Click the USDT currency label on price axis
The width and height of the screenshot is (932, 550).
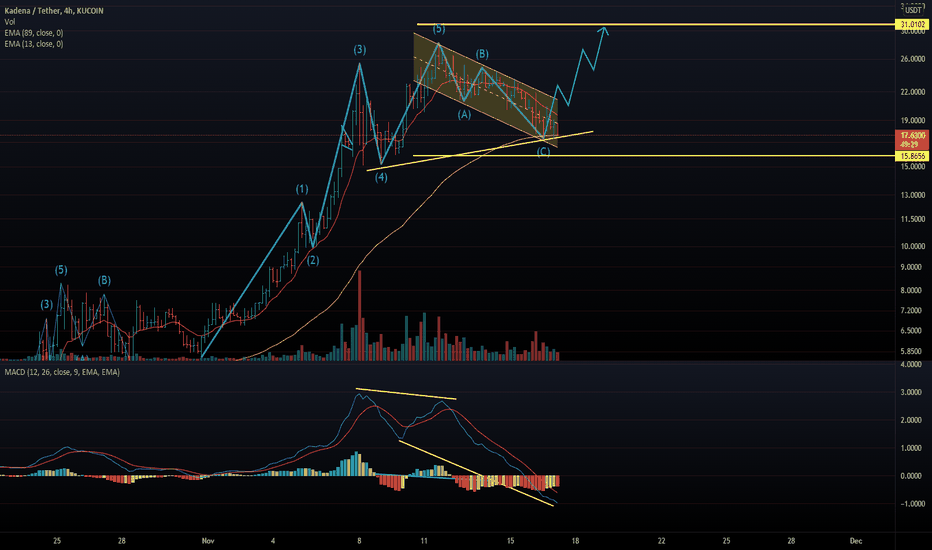pyautogui.click(x=912, y=10)
